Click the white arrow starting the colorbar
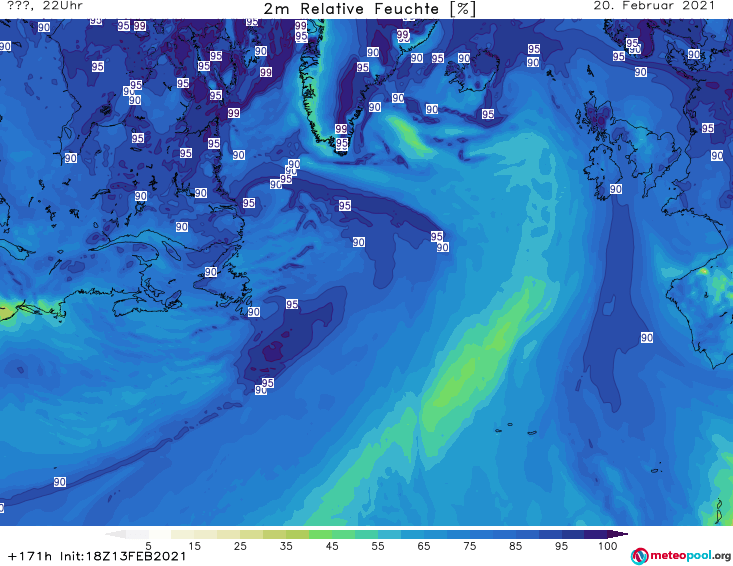The width and height of the screenshot is (733, 566). click(x=115, y=534)
